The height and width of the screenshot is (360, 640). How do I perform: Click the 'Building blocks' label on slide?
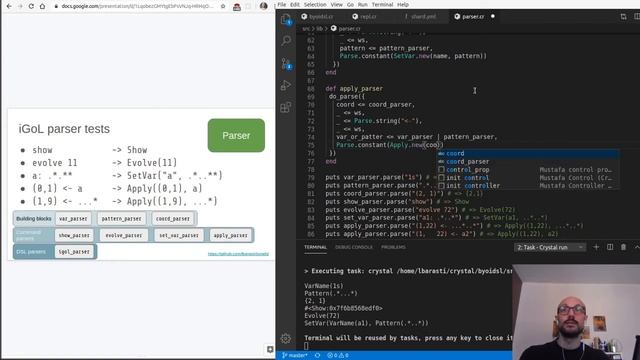[x=33, y=219]
